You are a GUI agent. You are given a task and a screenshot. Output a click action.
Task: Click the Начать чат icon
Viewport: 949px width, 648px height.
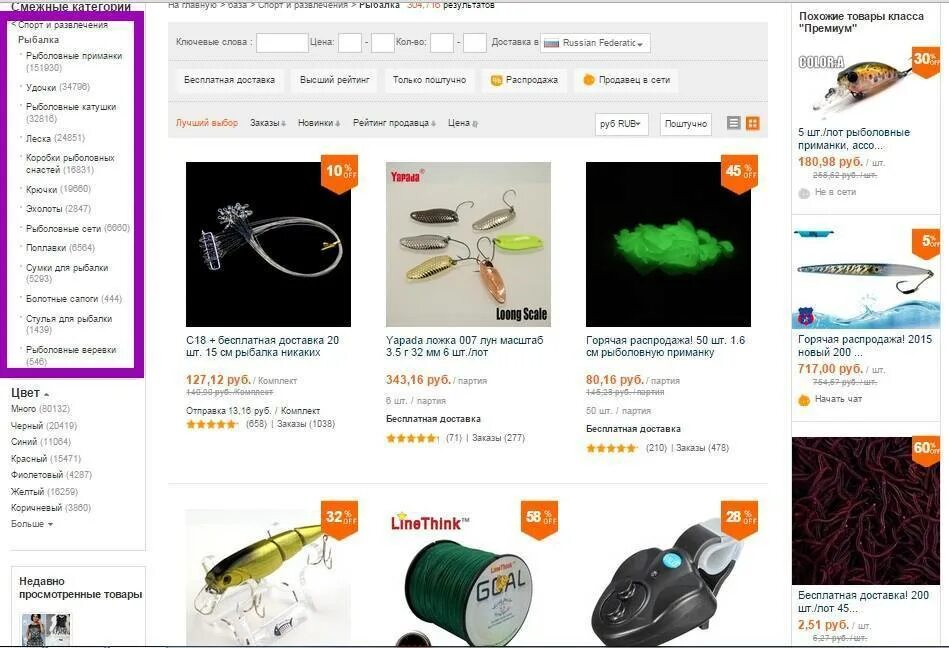coord(804,400)
